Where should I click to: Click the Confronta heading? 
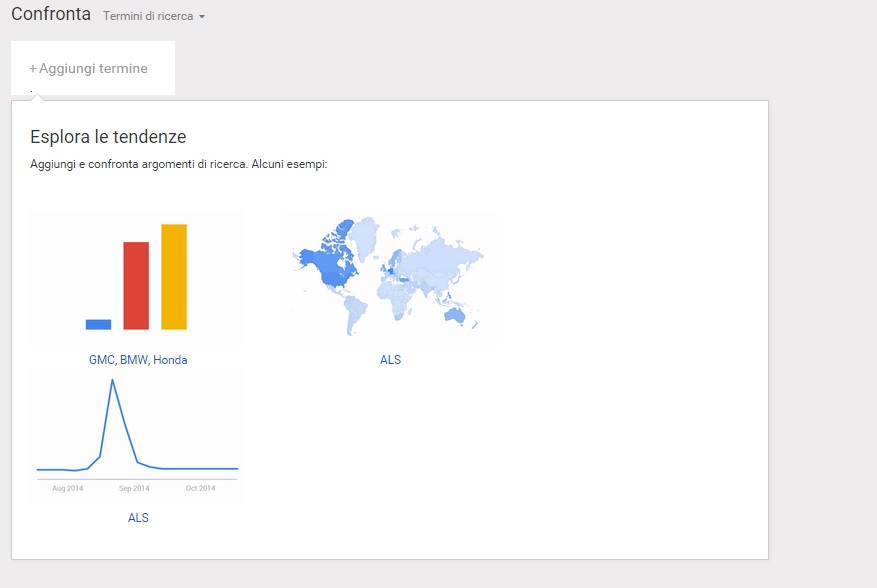[51, 15]
